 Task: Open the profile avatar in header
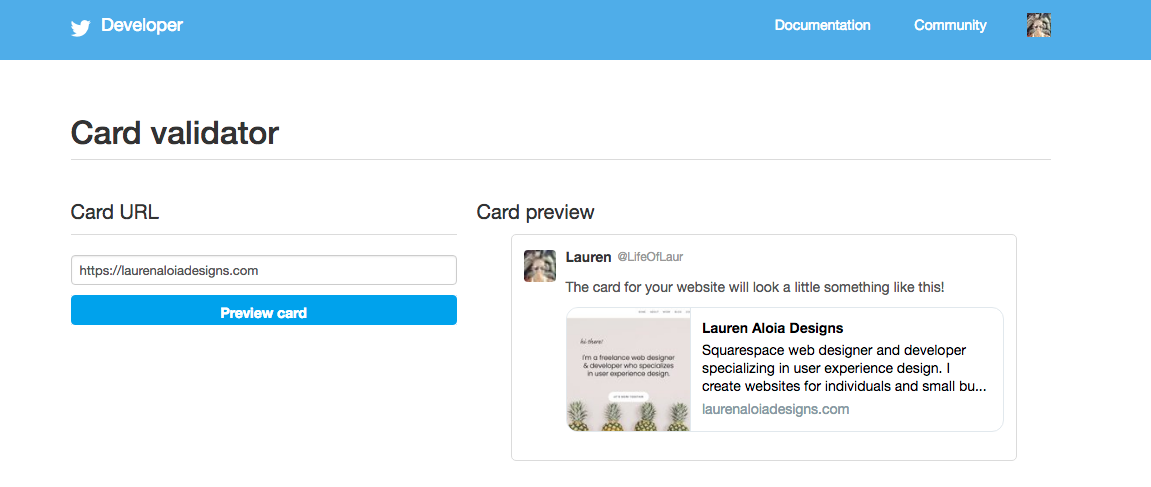coord(1039,26)
